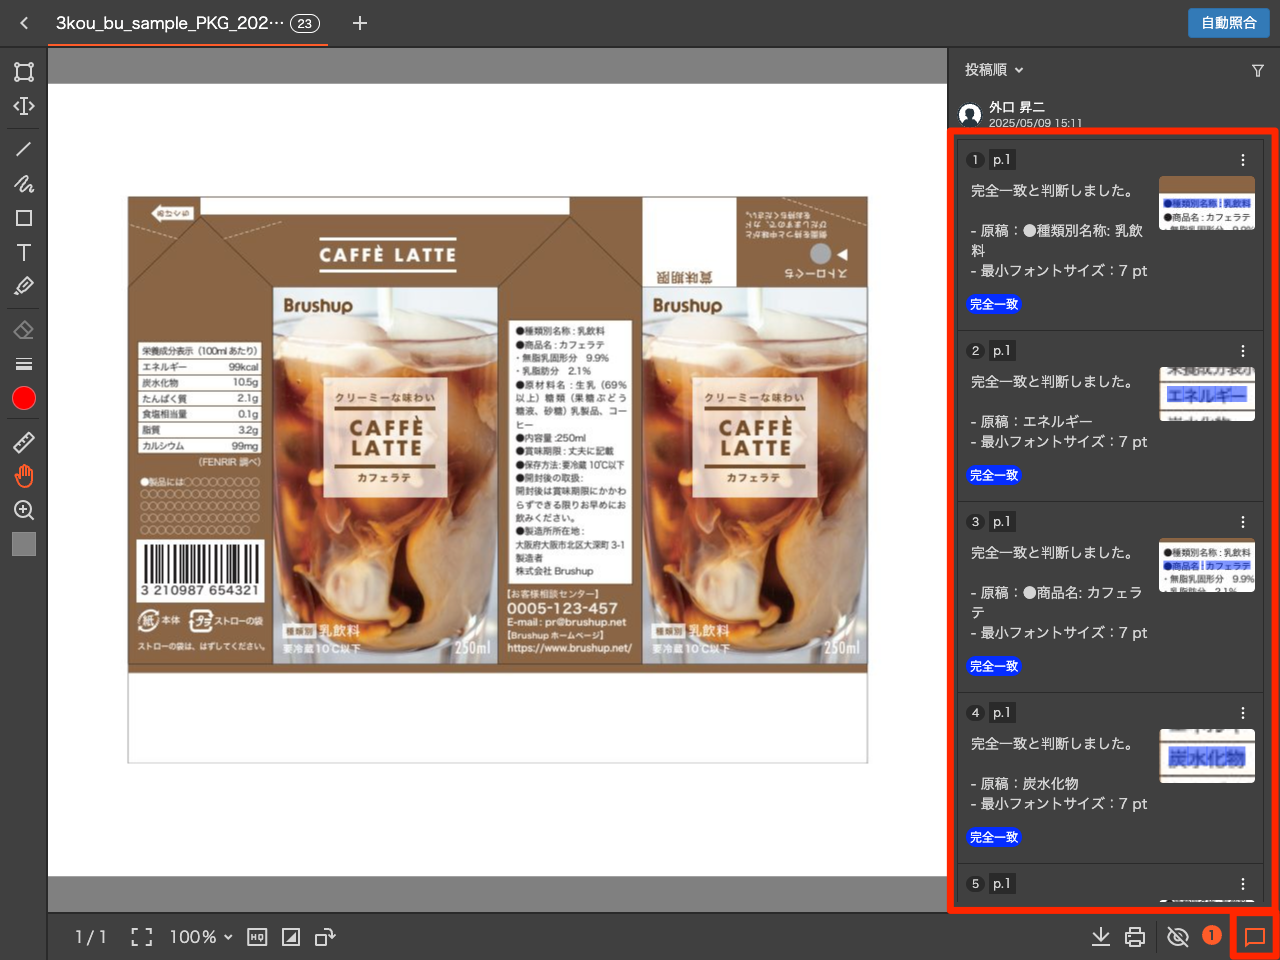Image resolution: width=1280 pixels, height=960 pixels.
Task: Open the 投稿順 sort dropdown
Action: (x=994, y=70)
